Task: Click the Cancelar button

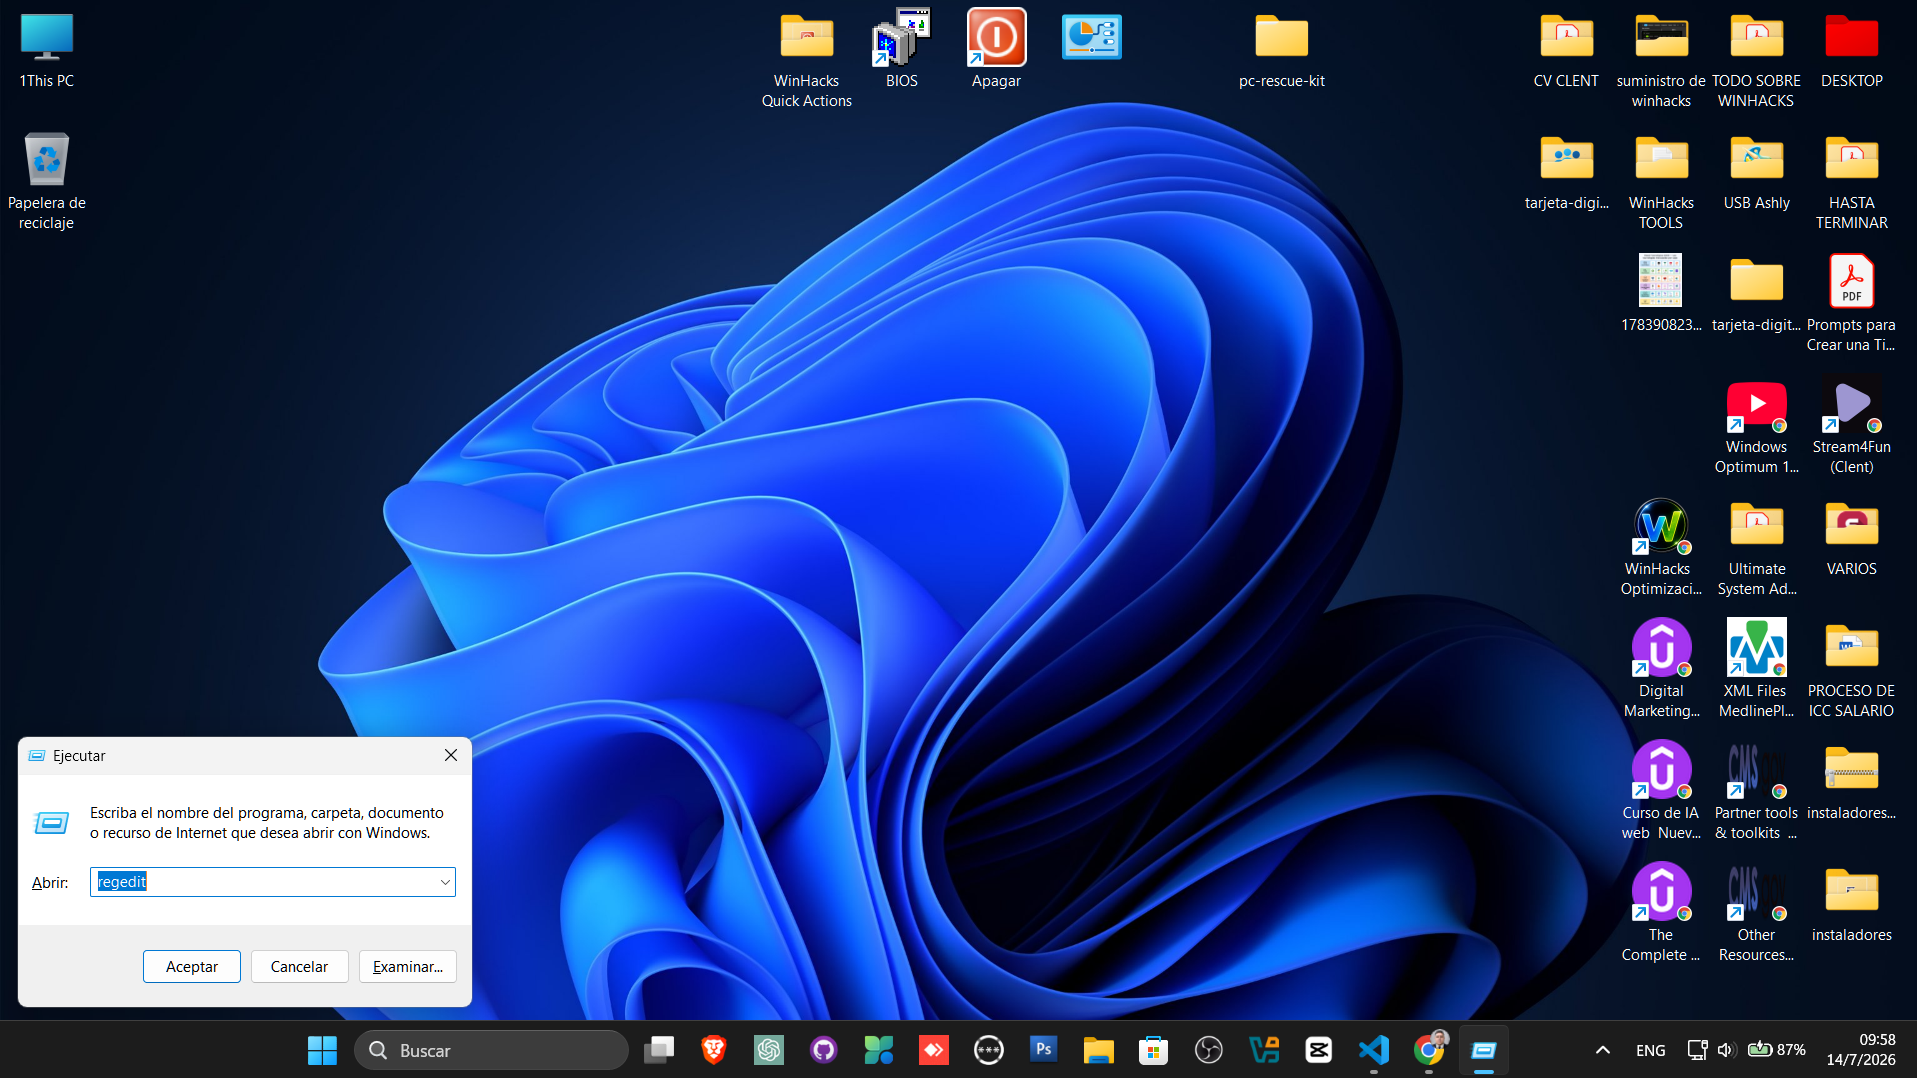Action: (x=299, y=966)
